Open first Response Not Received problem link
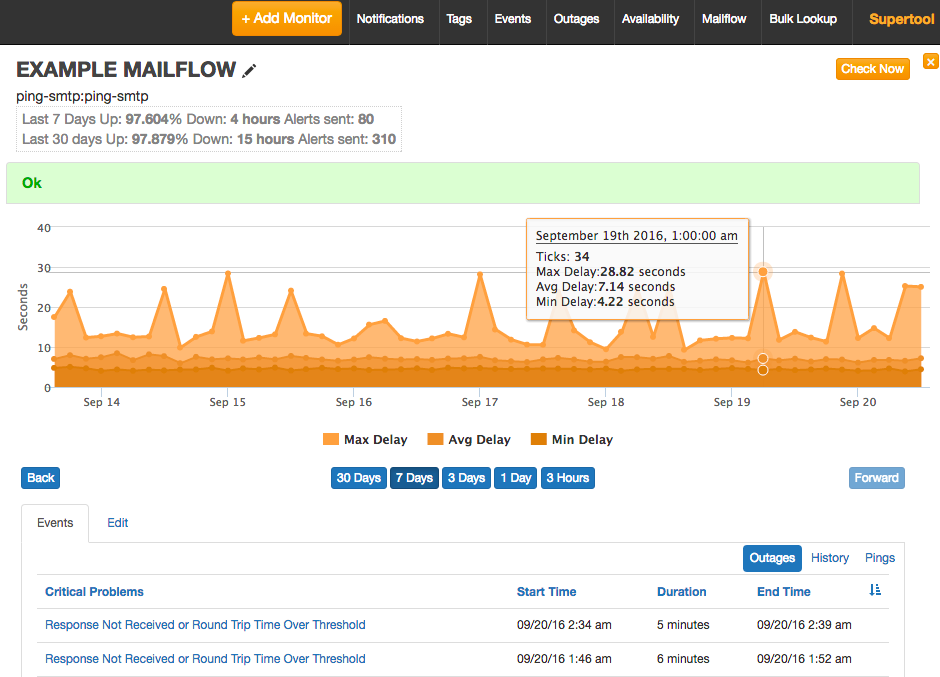The image size is (940, 677). pos(205,625)
